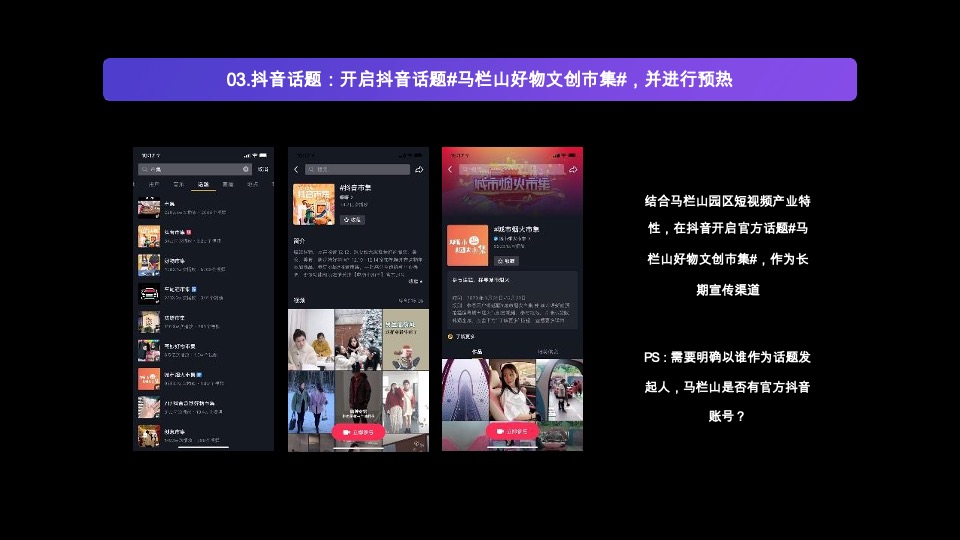Image resolution: width=960 pixels, height=540 pixels.
Task: Tap the red 立即参与 button on 城市烟火市集 page
Action: click(512, 432)
